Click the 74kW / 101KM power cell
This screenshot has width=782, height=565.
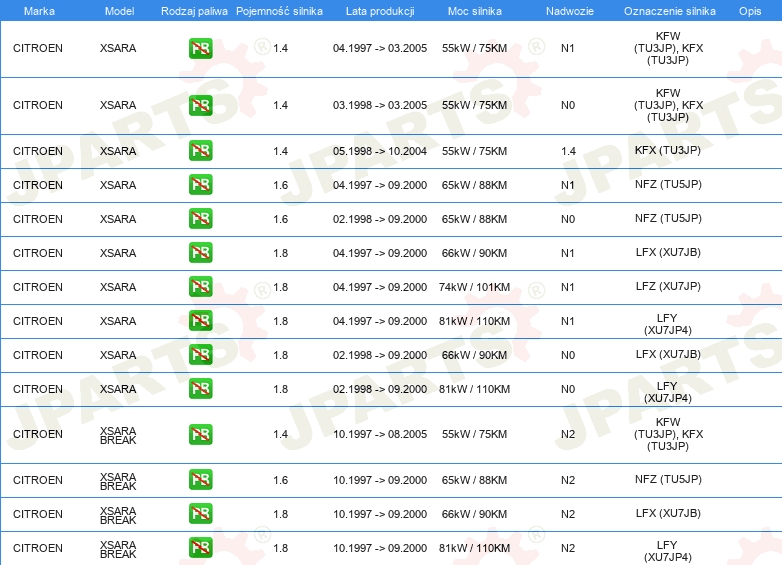[x=474, y=287]
